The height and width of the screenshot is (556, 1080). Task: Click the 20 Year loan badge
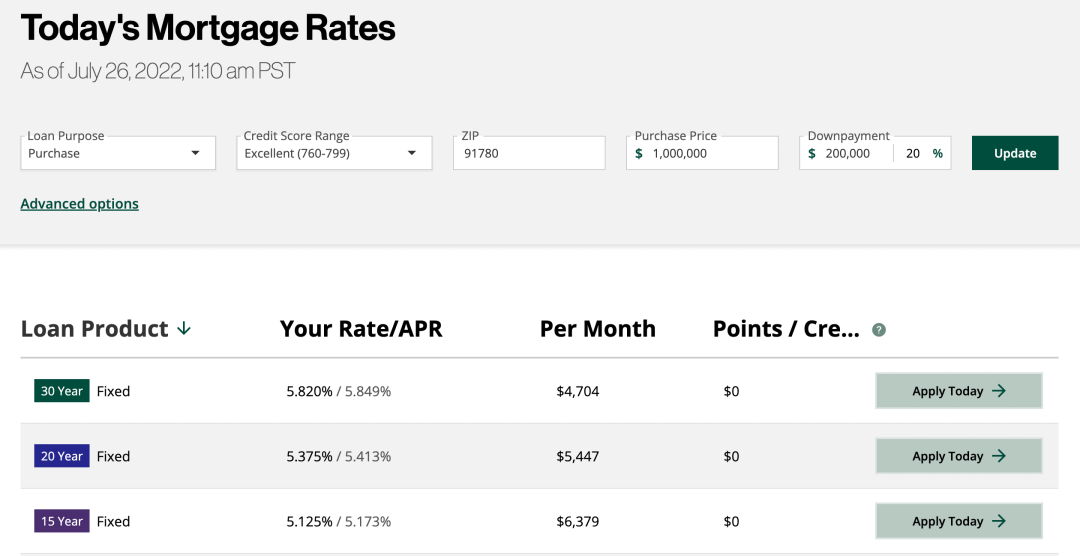[62, 456]
